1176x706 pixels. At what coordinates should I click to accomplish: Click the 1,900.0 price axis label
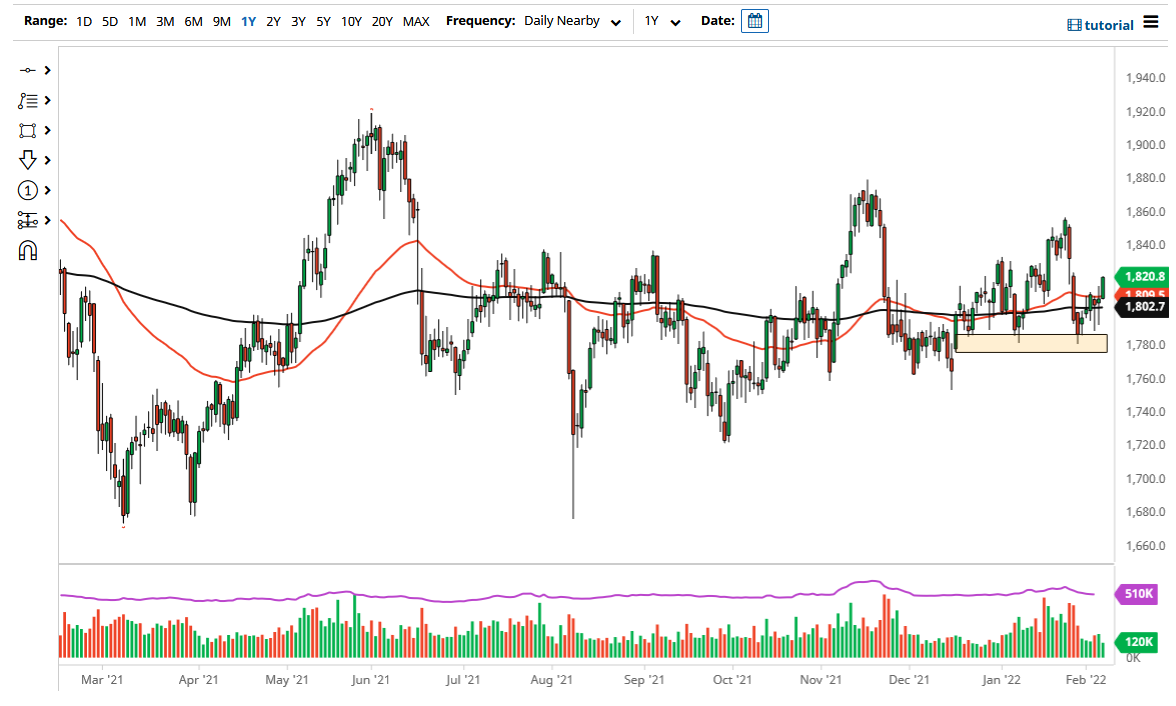1145,145
